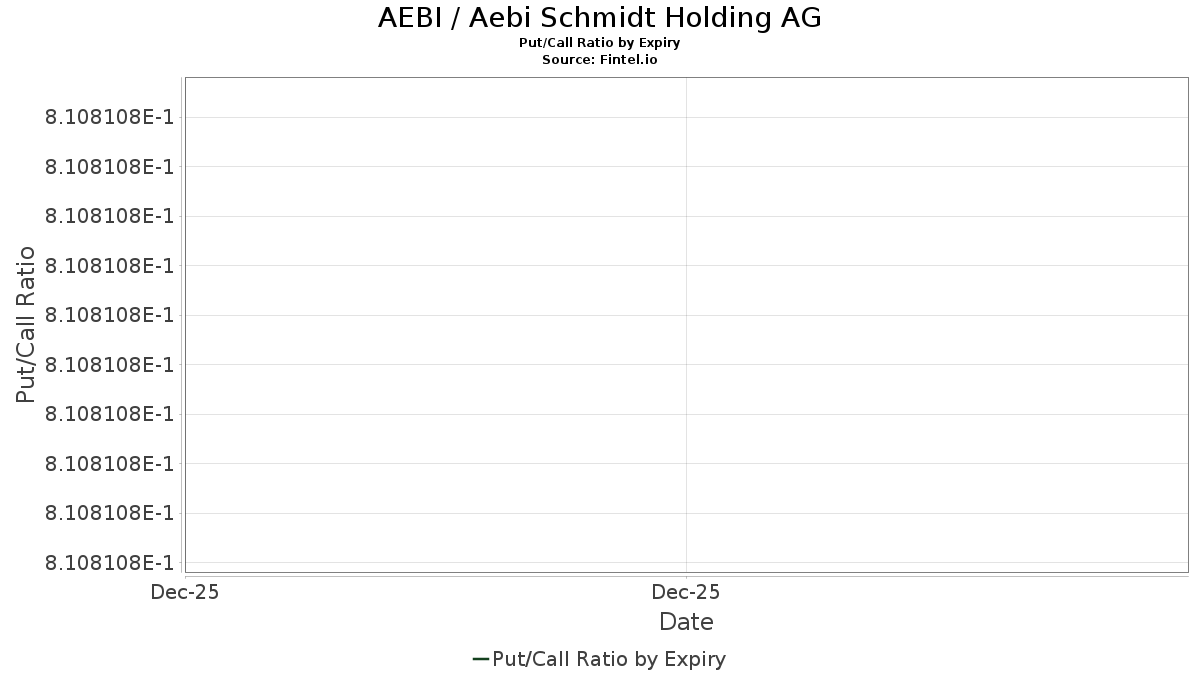
Task: Select the Dec-25 label at the axis origin
Action: click(184, 592)
